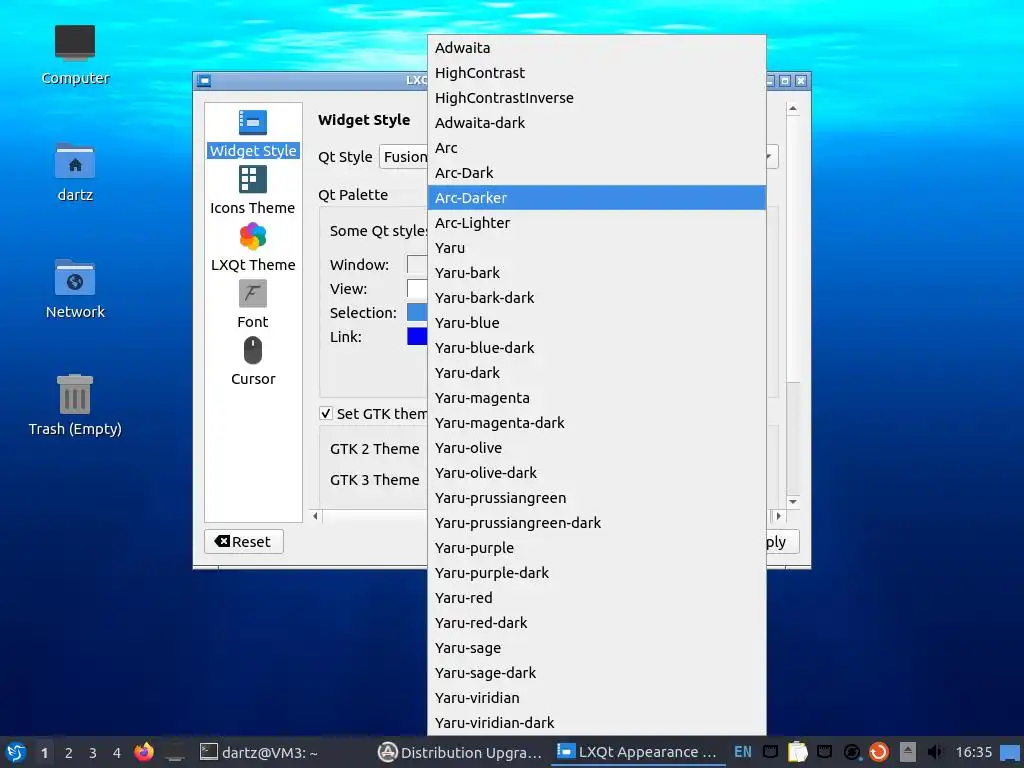Click the 16:35 clock
This screenshot has width=1024, height=768.
point(974,752)
